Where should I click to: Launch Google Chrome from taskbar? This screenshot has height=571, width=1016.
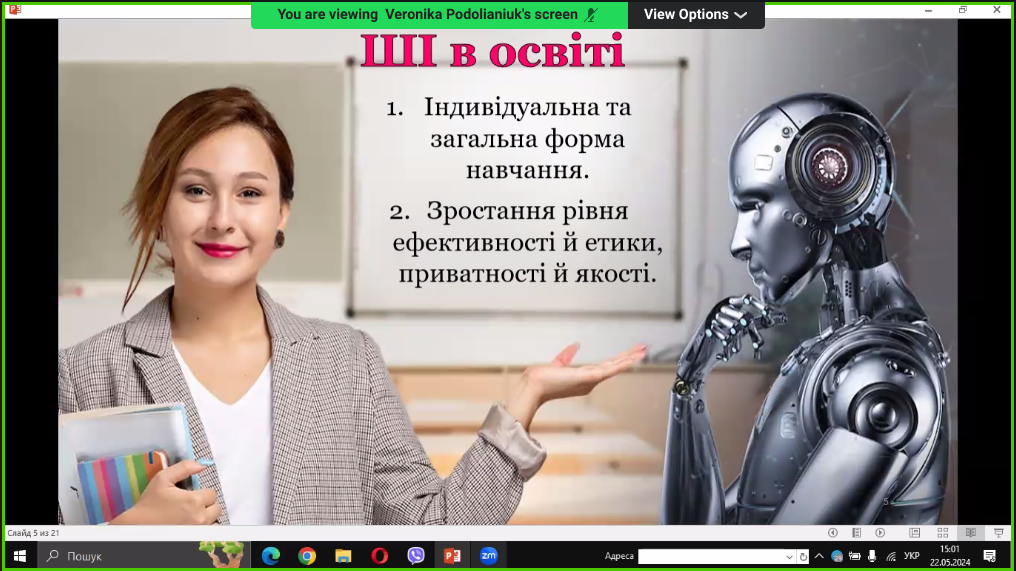coord(307,556)
